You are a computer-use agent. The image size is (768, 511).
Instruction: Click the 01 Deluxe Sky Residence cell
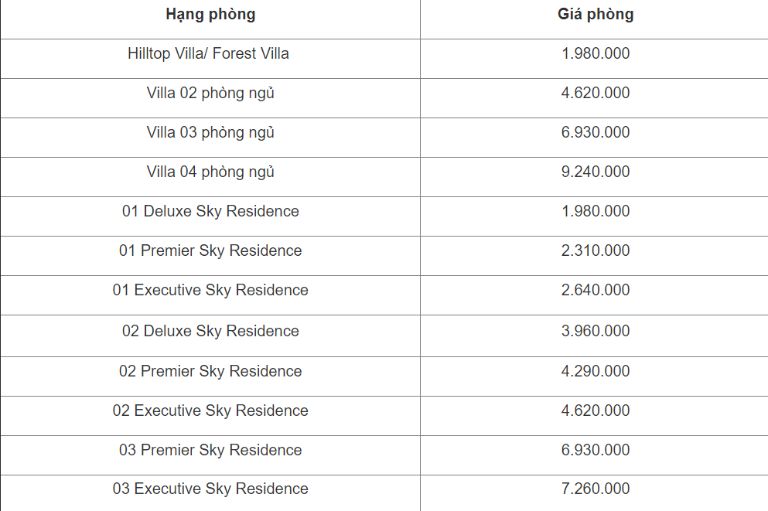tap(211, 217)
